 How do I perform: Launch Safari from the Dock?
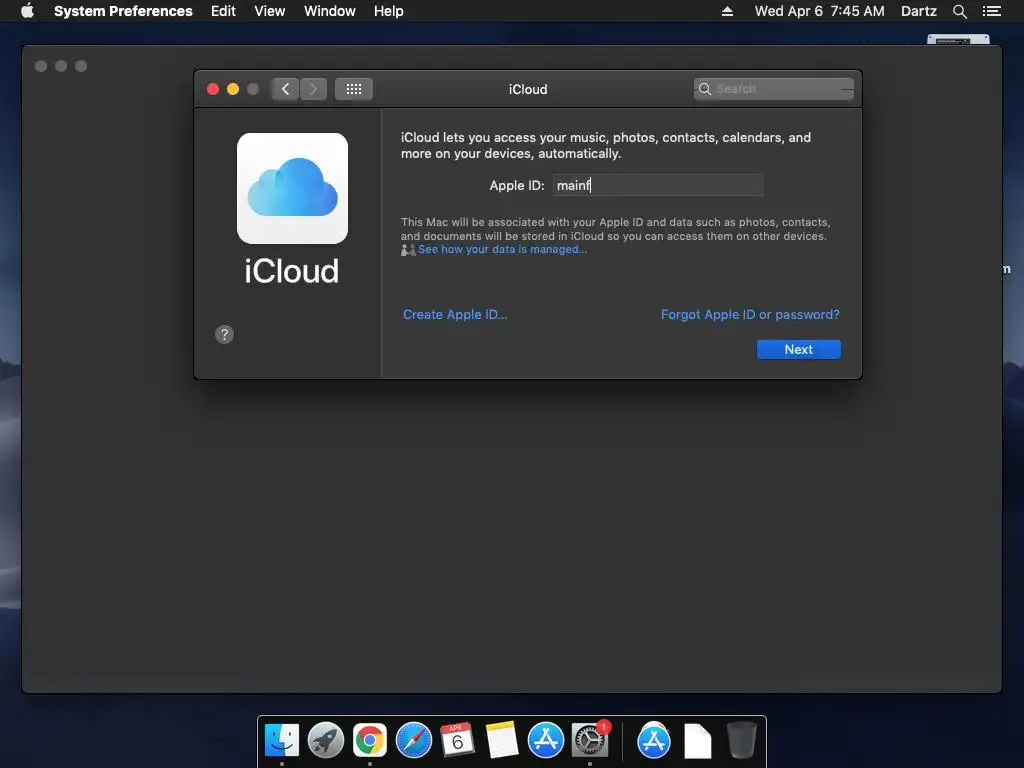(413, 740)
